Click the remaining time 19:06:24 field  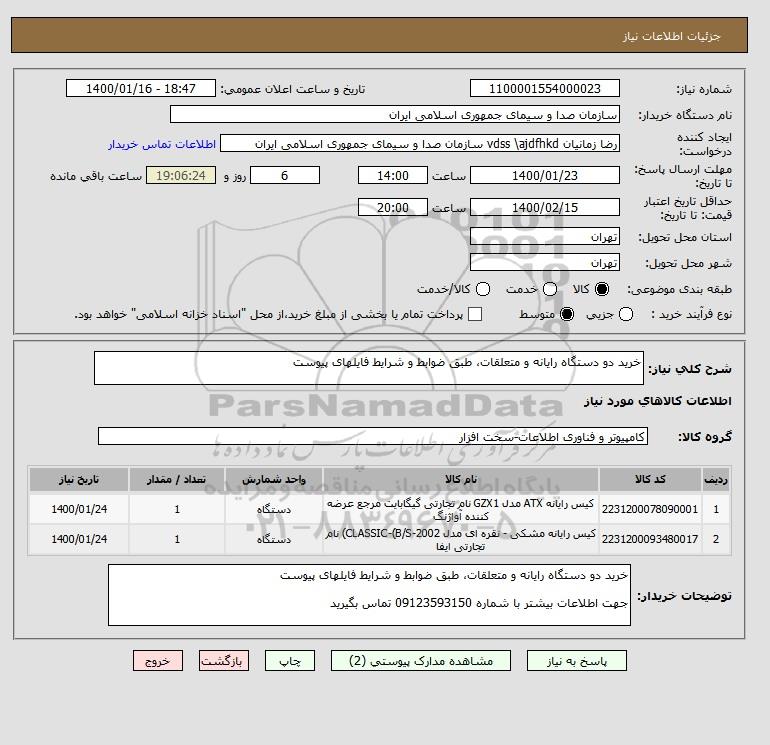click(x=181, y=175)
